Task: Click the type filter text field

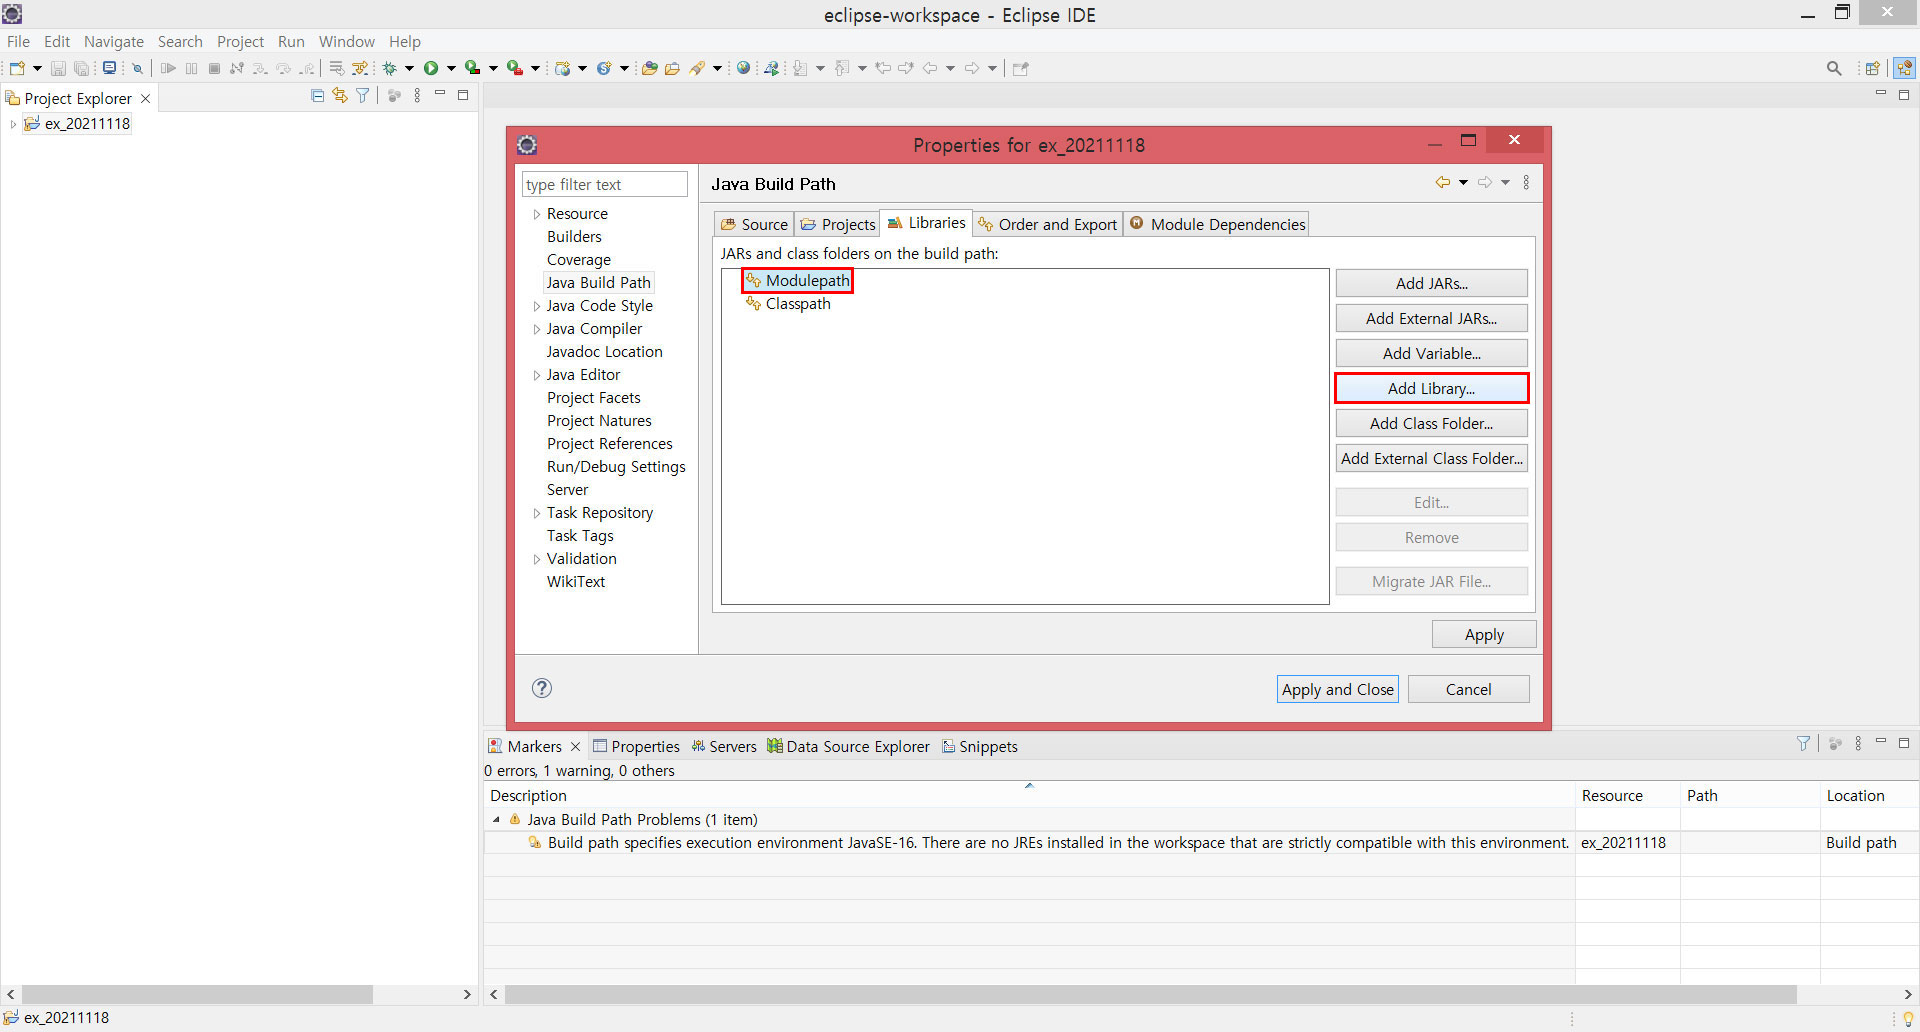Action: coord(604,184)
